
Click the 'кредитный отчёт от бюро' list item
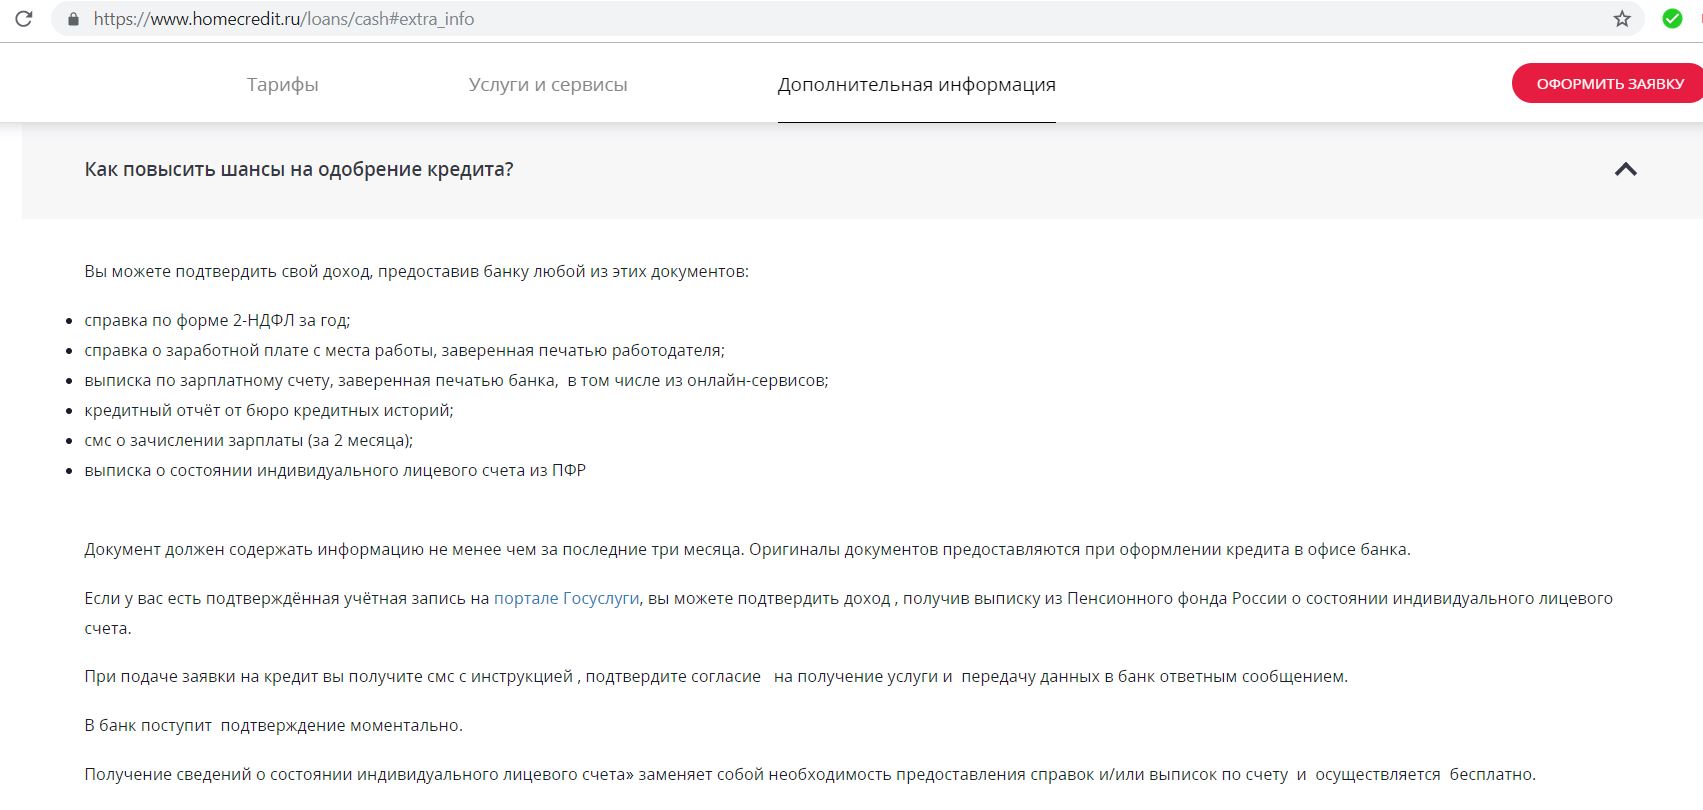[269, 411]
